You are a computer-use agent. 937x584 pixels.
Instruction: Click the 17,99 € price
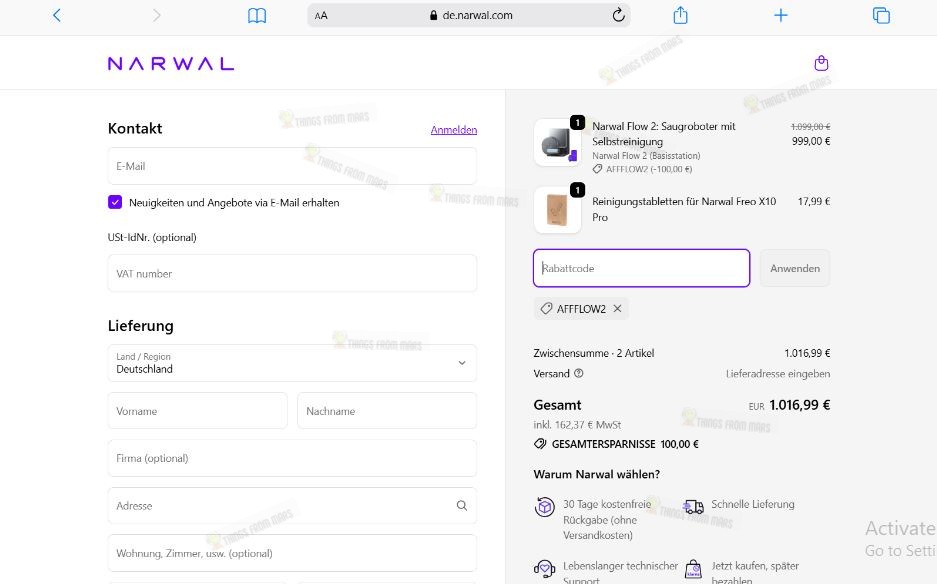pyautogui.click(x=814, y=201)
